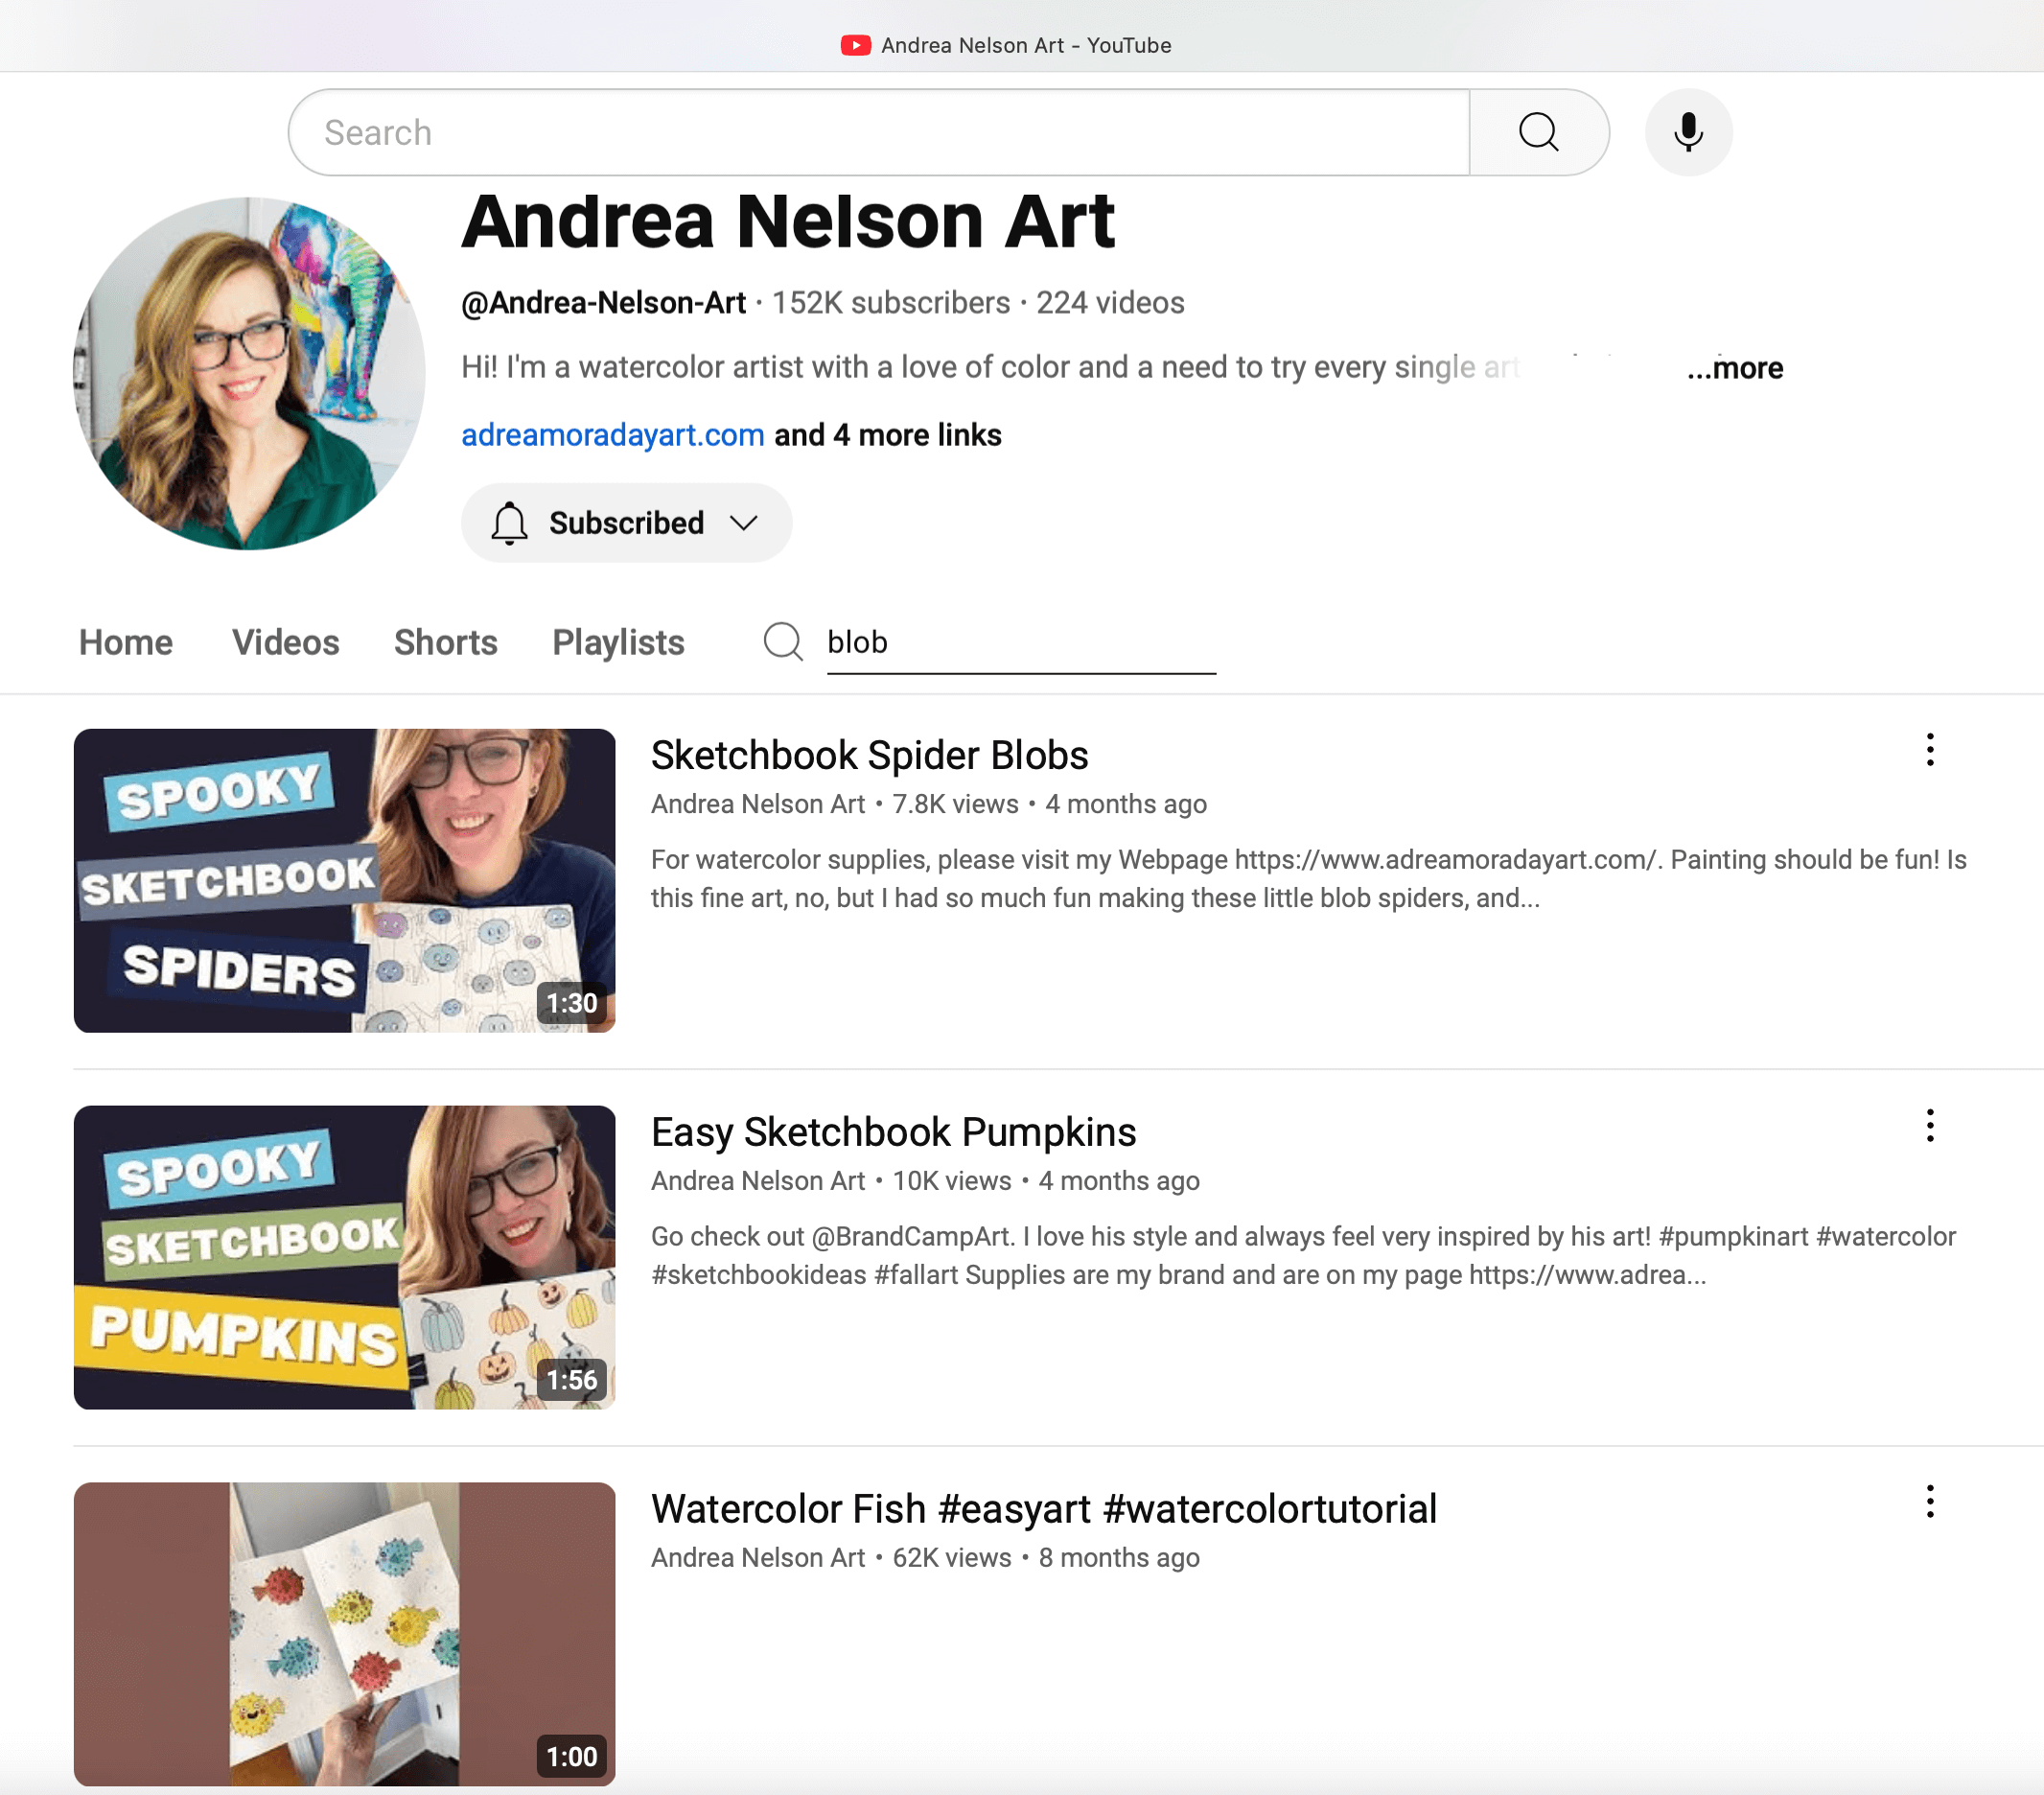Click the main YouTube Search field
This screenshot has width=2044, height=1795.
click(878, 132)
